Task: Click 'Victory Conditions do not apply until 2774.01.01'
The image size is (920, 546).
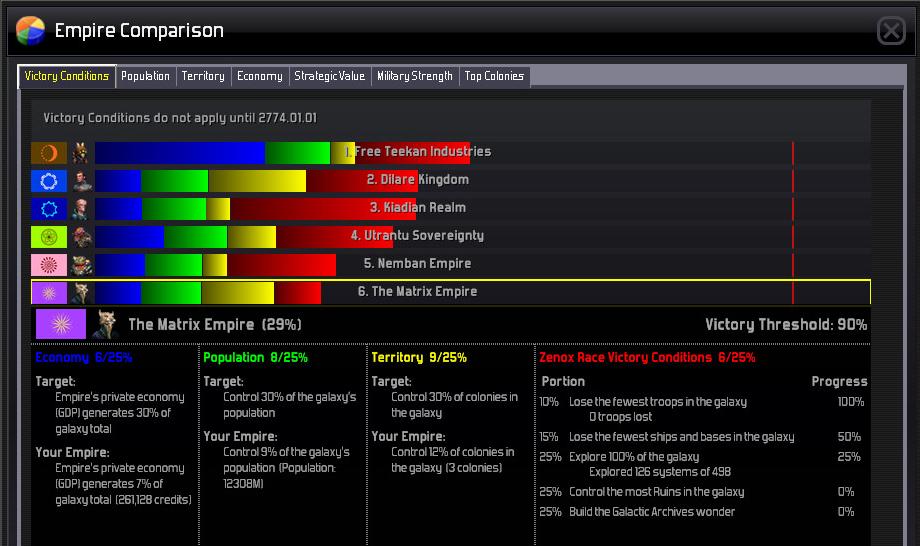Action: point(180,118)
